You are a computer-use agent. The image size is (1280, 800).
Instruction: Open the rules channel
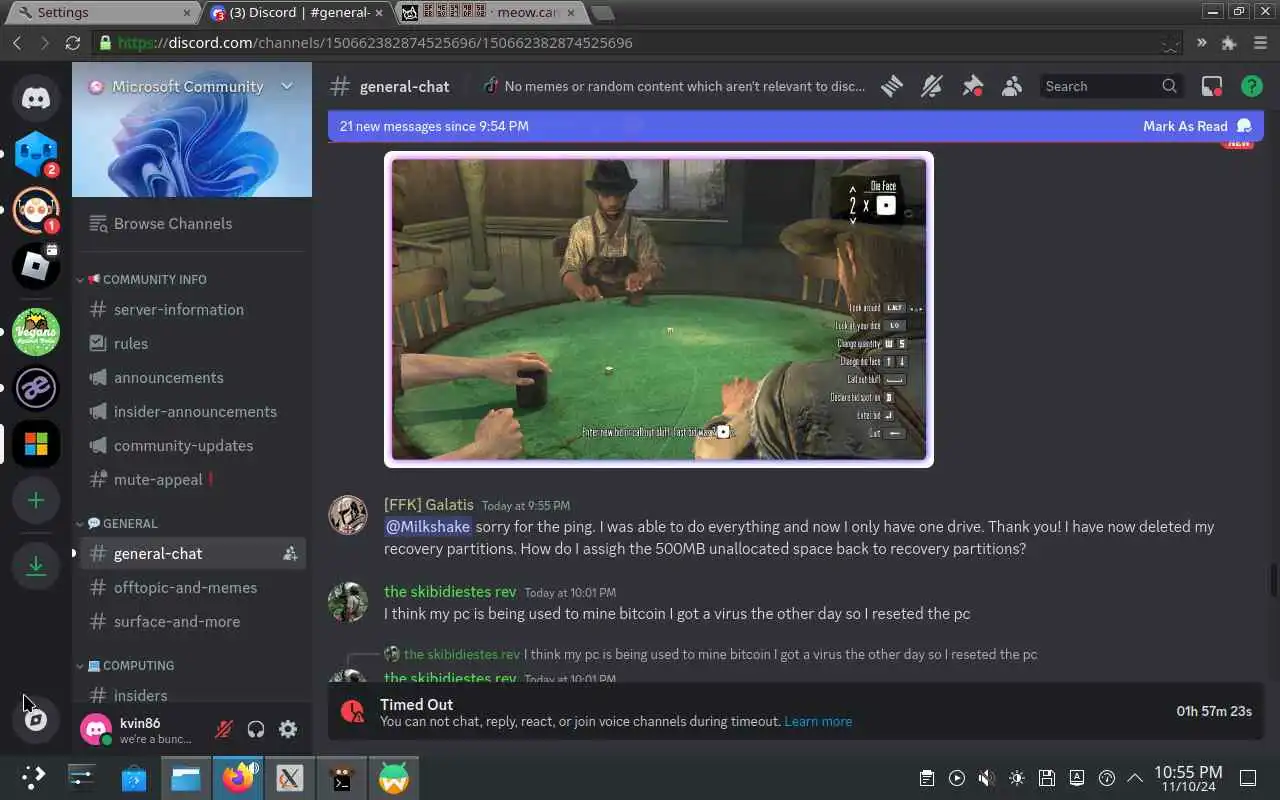click(x=192, y=344)
